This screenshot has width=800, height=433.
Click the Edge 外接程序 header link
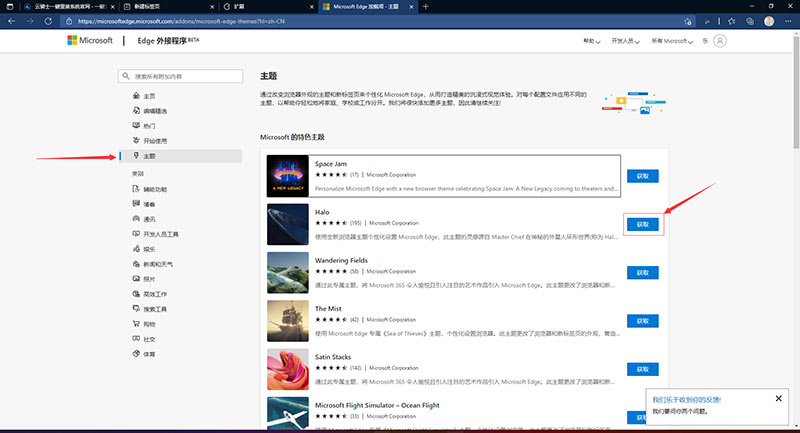click(x=168, y=40)
